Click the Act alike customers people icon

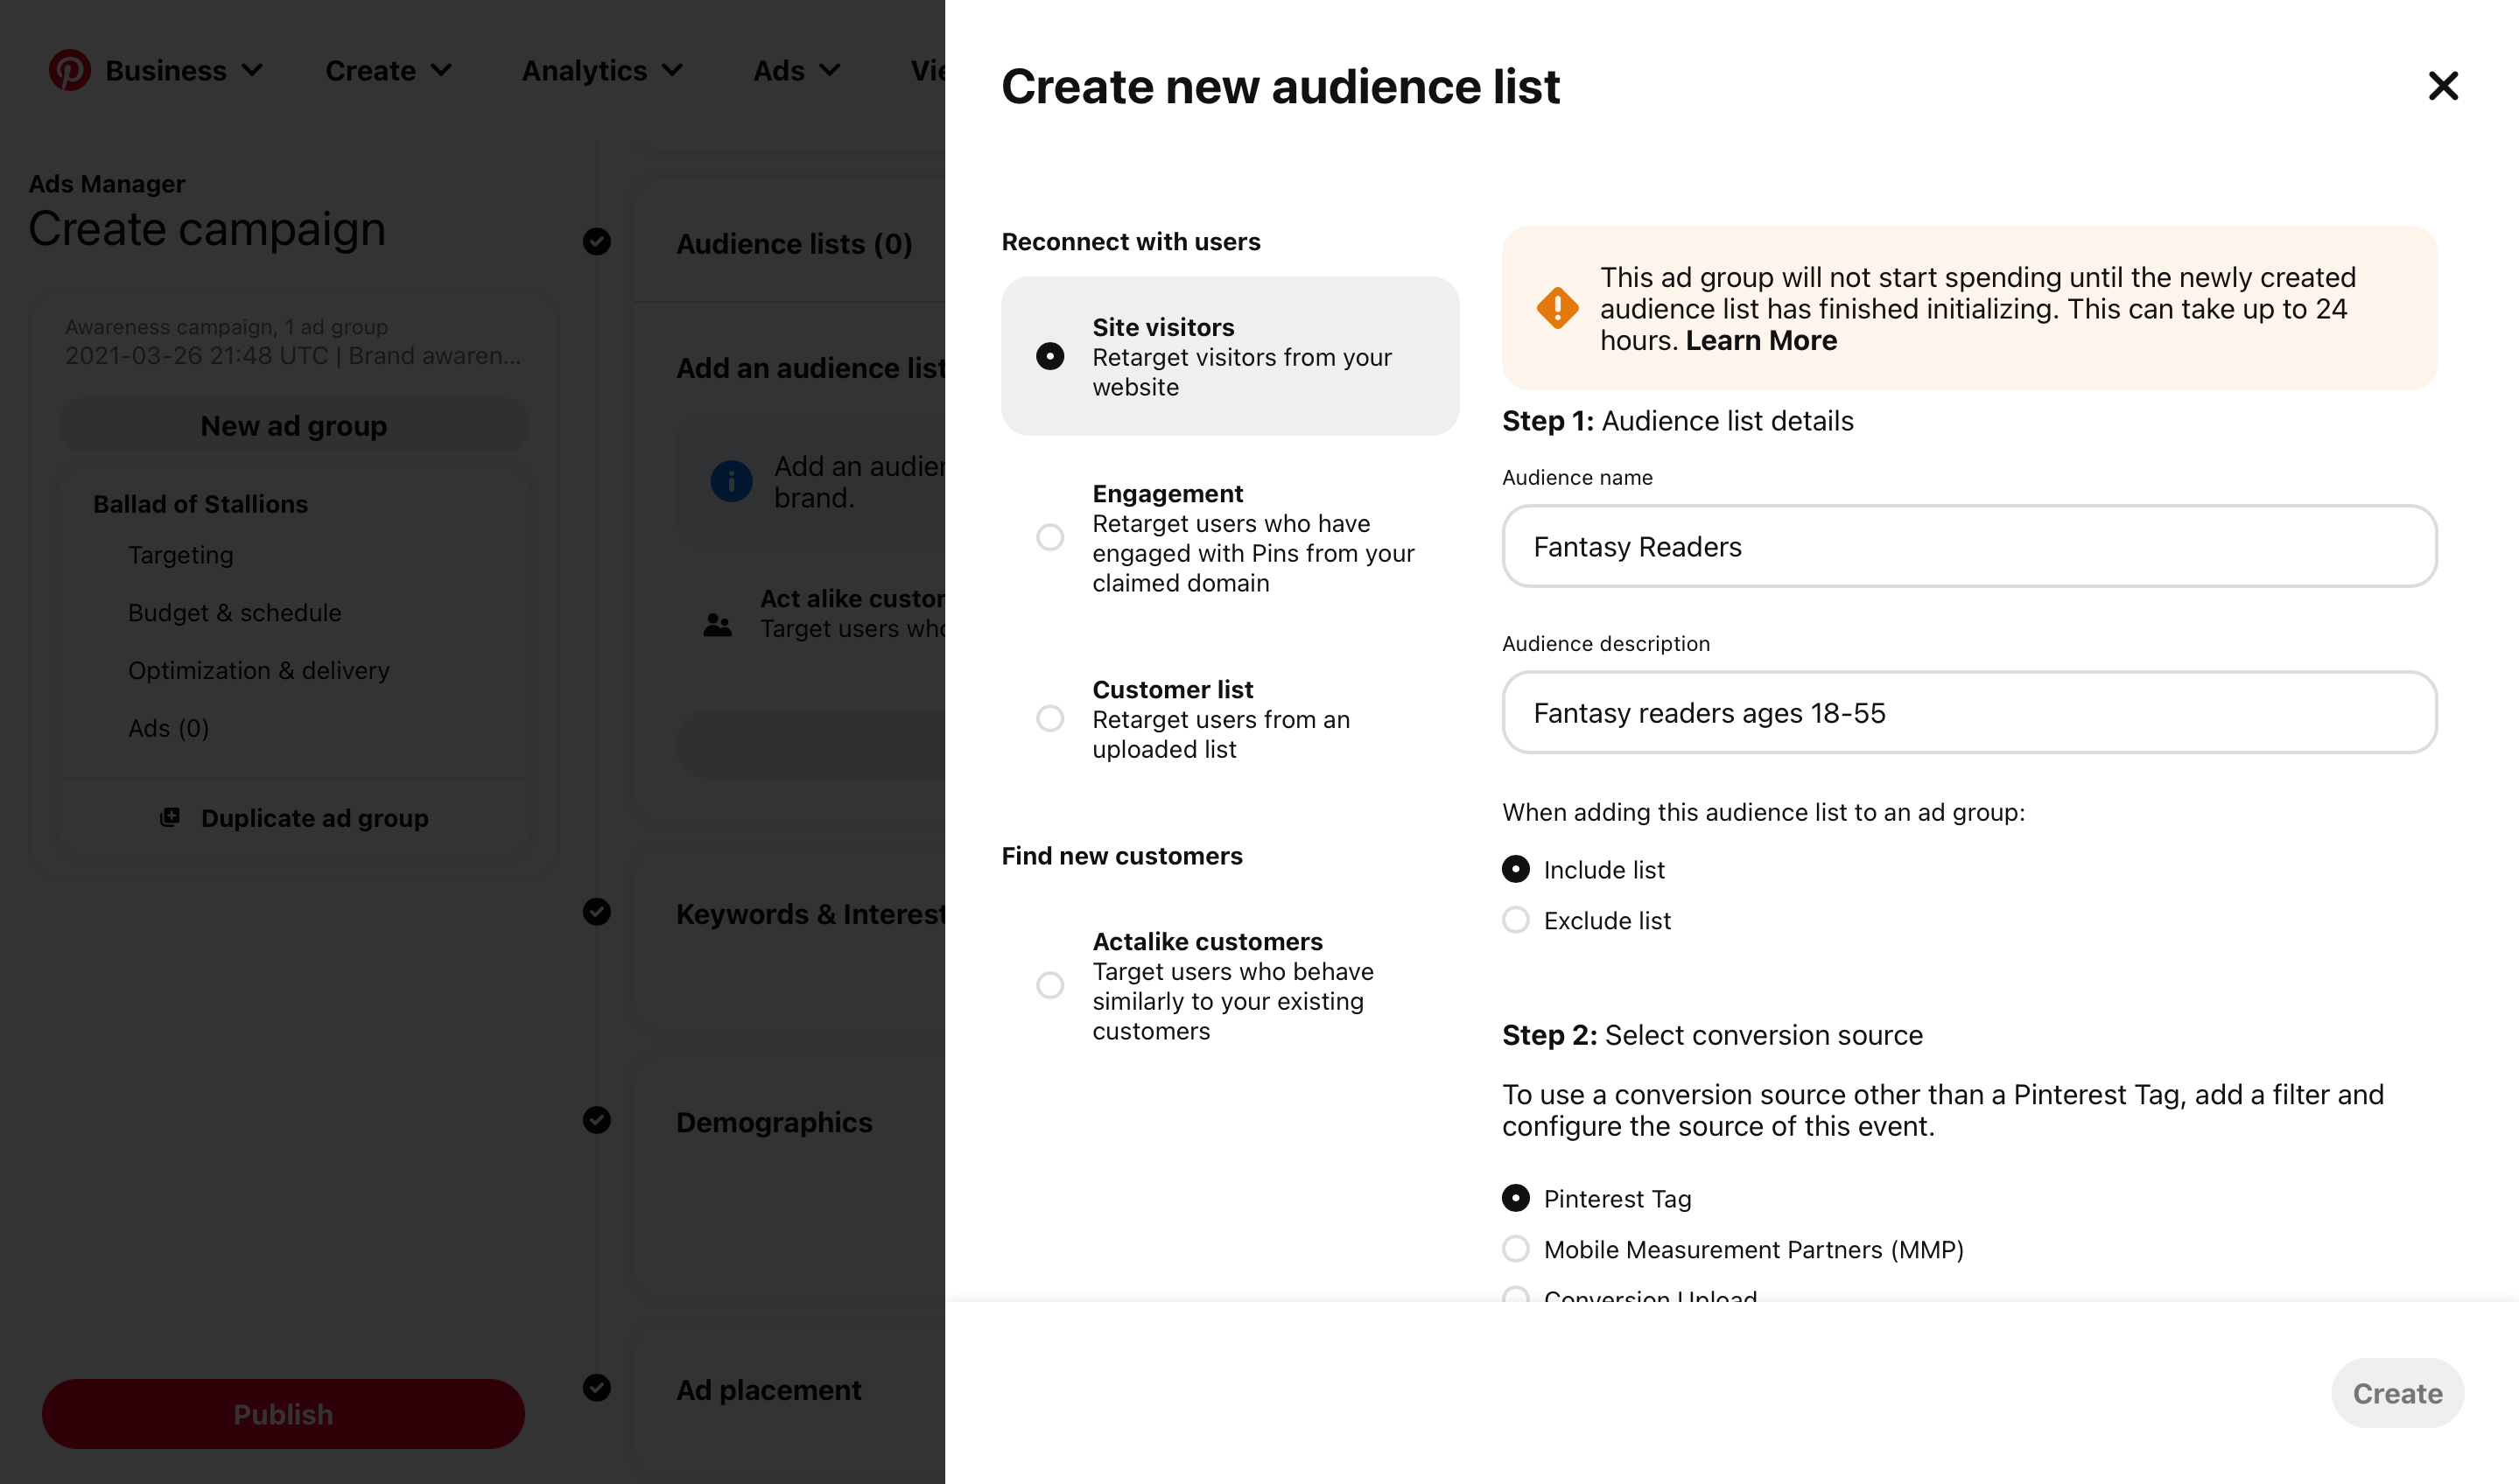pyautogui.click(x=717, y=625)
